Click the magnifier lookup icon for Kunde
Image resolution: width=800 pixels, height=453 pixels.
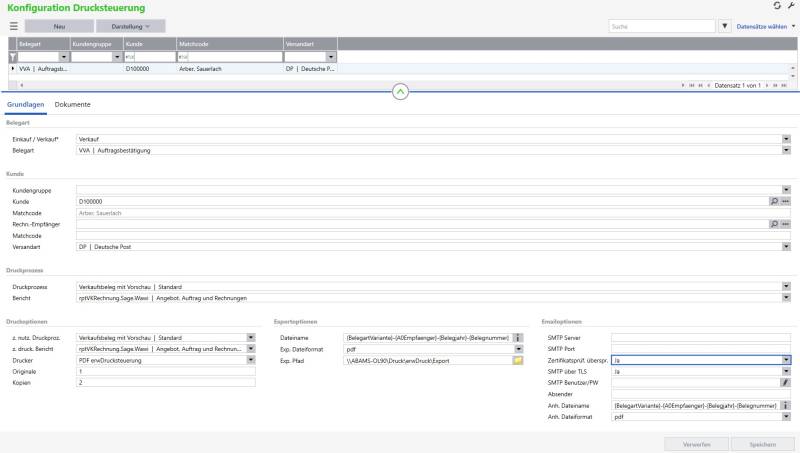(x=773, y=201)
